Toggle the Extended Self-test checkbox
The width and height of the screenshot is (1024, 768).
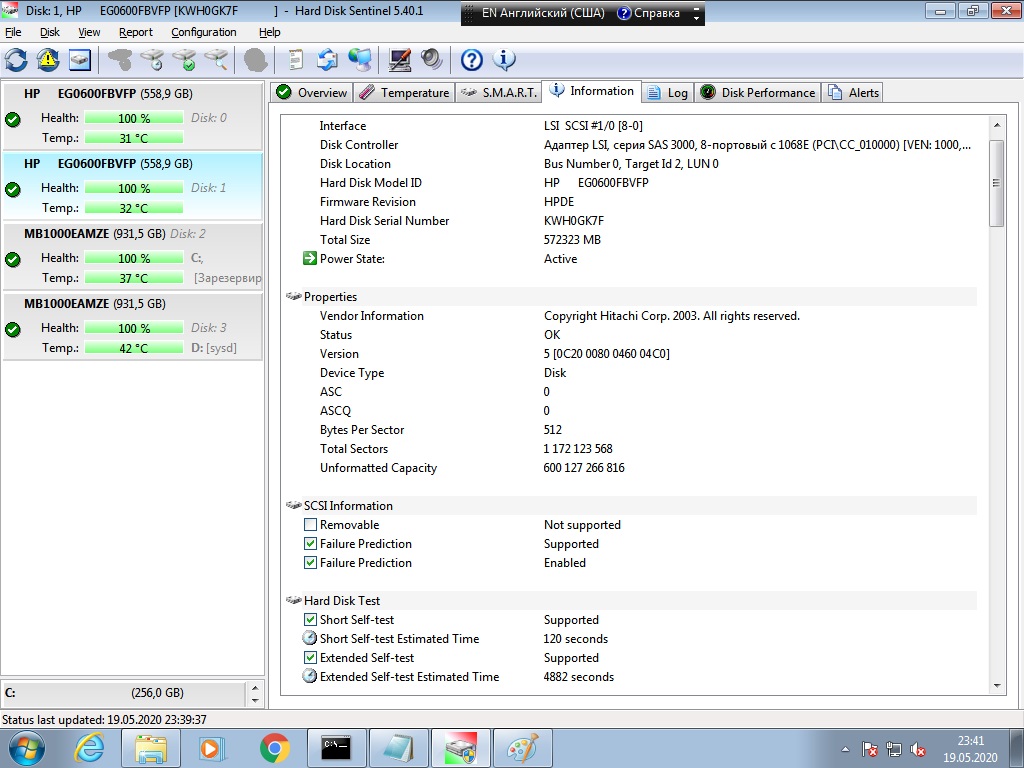click(310, 658)
